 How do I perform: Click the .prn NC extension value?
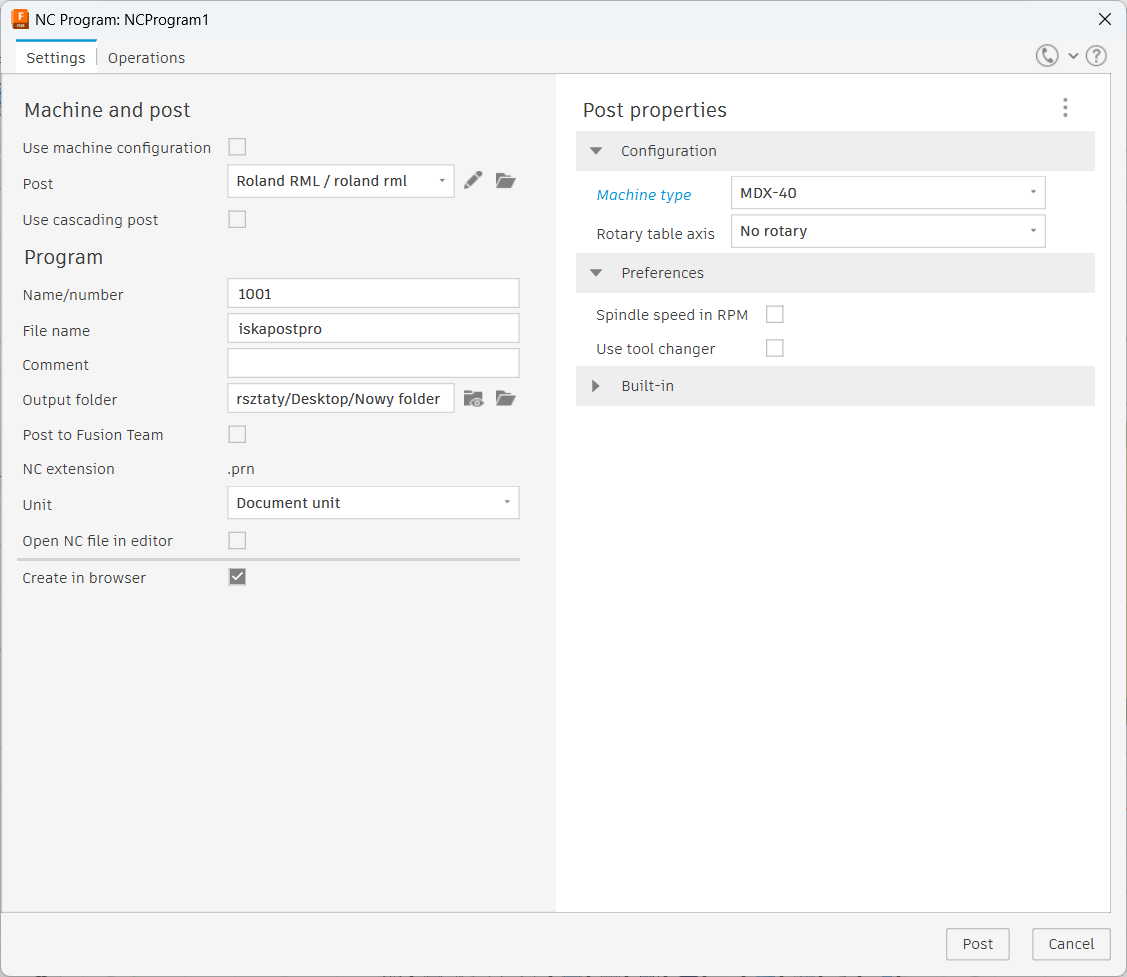coord(241,469)
